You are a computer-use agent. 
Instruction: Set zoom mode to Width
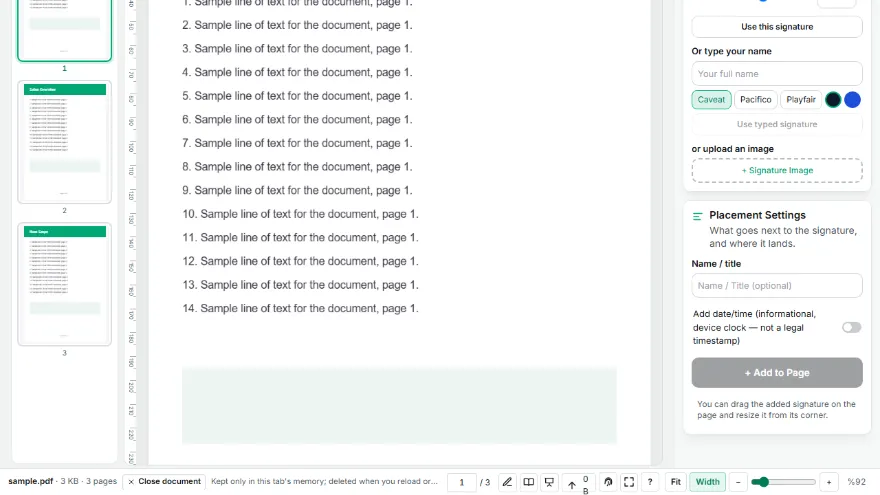tap(708, 482)
